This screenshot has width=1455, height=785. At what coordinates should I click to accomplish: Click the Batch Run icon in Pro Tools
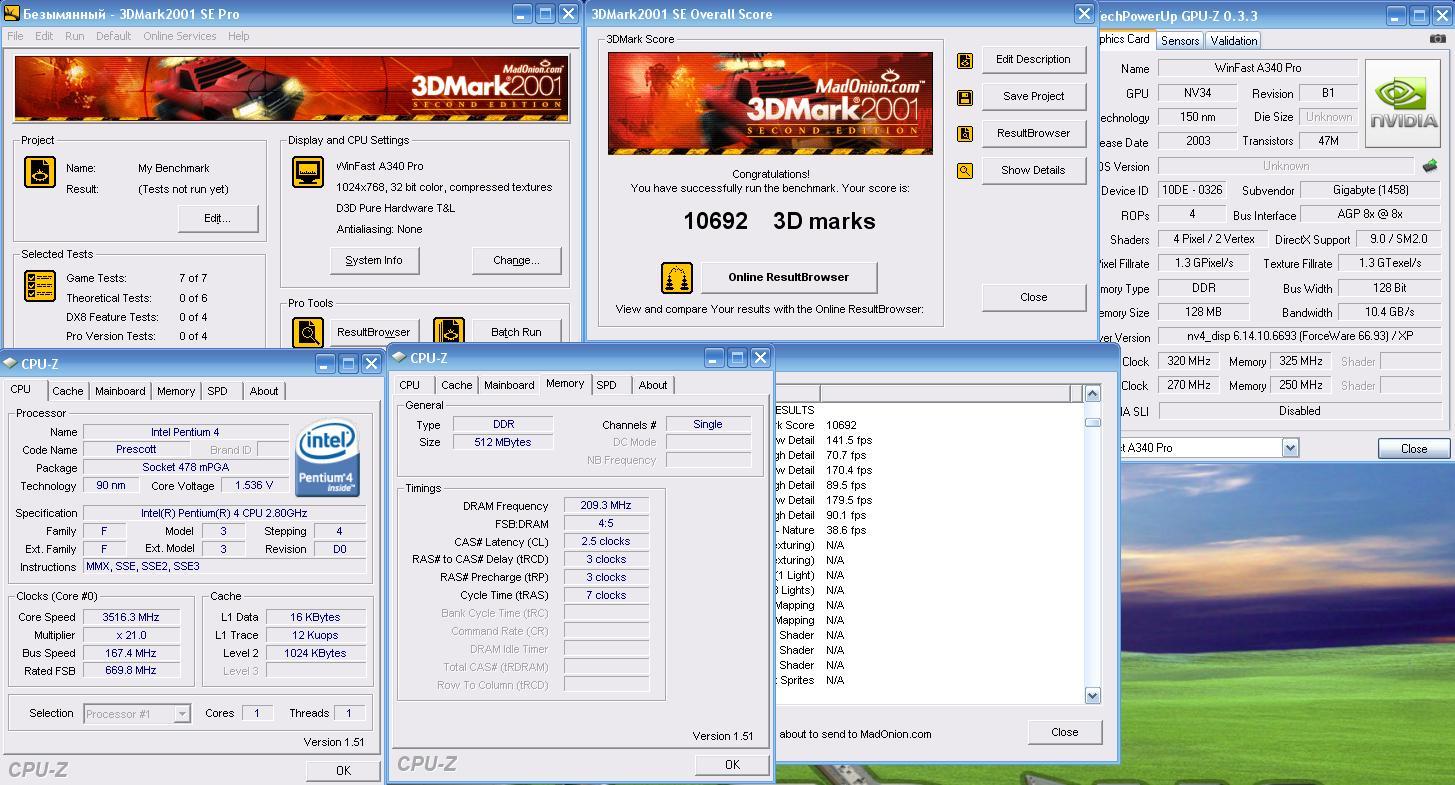tap(449, 332)
